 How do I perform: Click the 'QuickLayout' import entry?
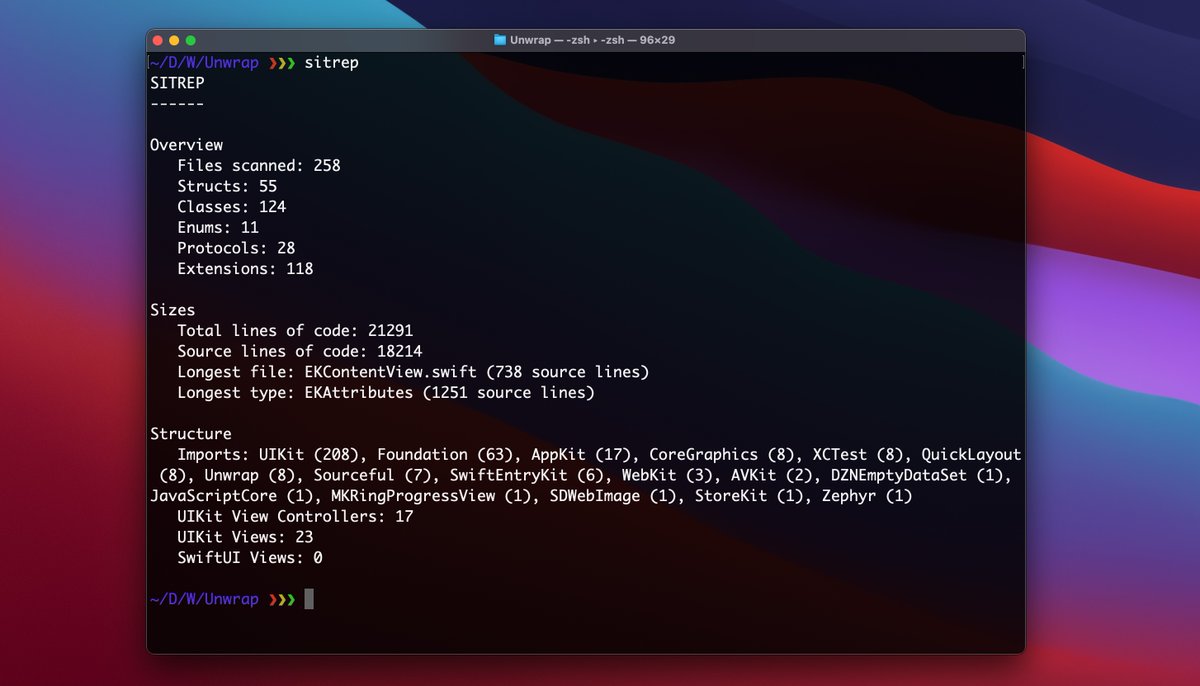click(x=971, y=455)
